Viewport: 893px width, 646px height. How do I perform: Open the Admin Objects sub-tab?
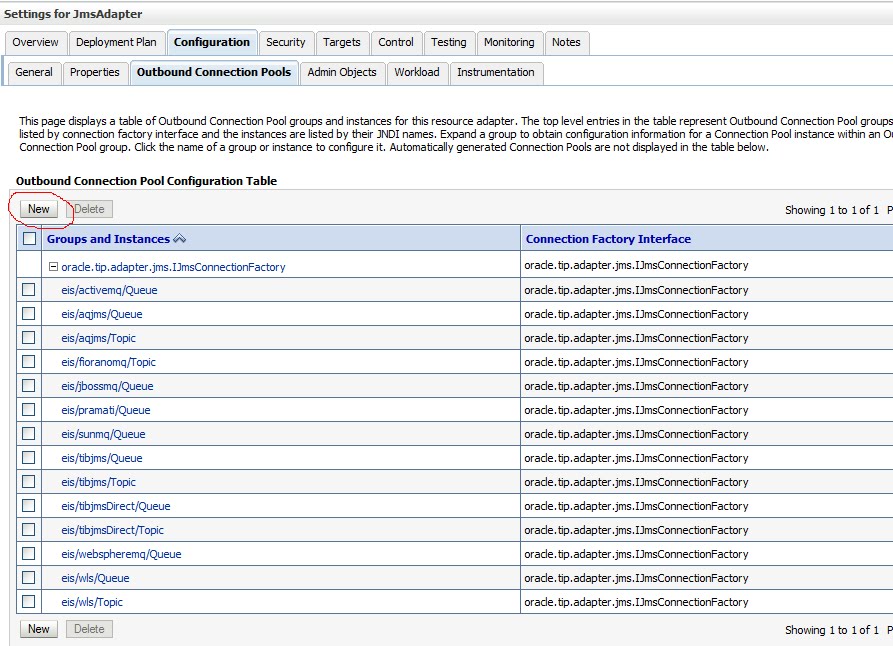(342, 72)
